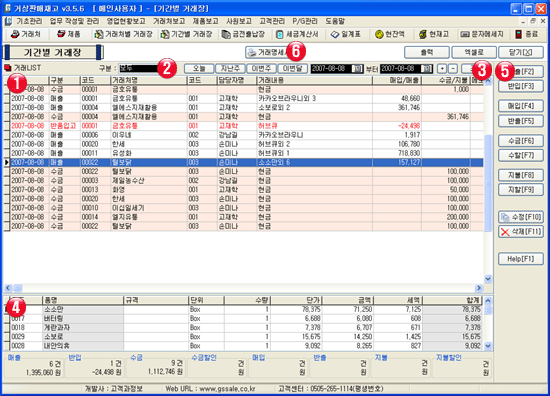Screen dimensions: 550x396
Task: Select the 이우네 카카오브라우니 row
Action: 243,135
